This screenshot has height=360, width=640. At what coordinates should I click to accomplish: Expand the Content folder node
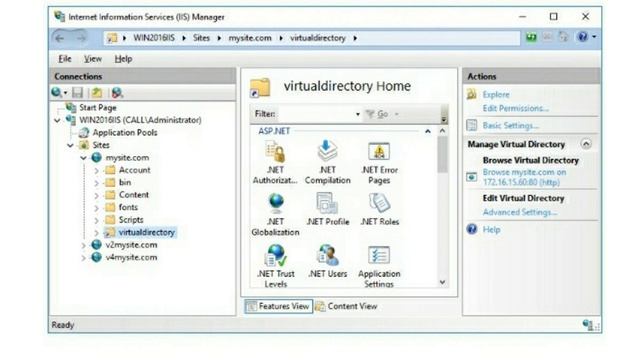(x=96, y=196)
